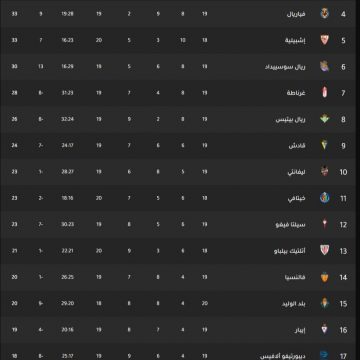Screen dimensions: 360x360
Task: Click the Athletic Bilbao striped crest
Action: pos(324,251)
